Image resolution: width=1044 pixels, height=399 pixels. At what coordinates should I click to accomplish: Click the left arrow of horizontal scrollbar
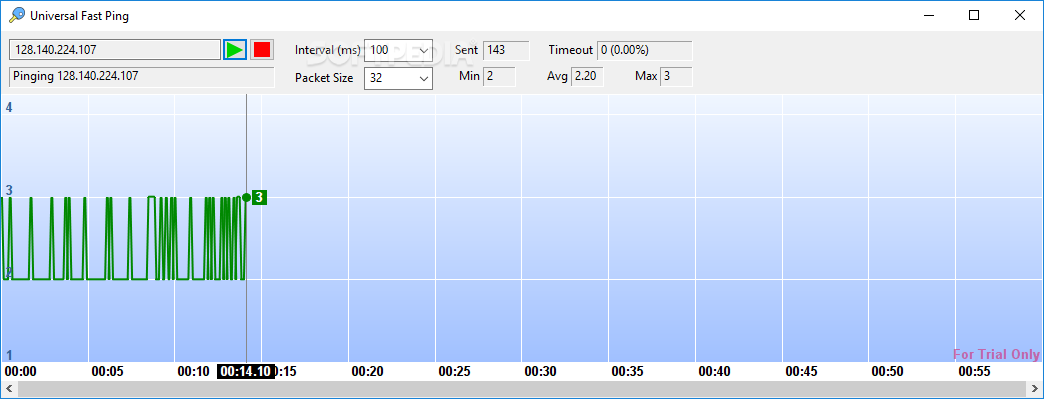[x=8, y=388]
